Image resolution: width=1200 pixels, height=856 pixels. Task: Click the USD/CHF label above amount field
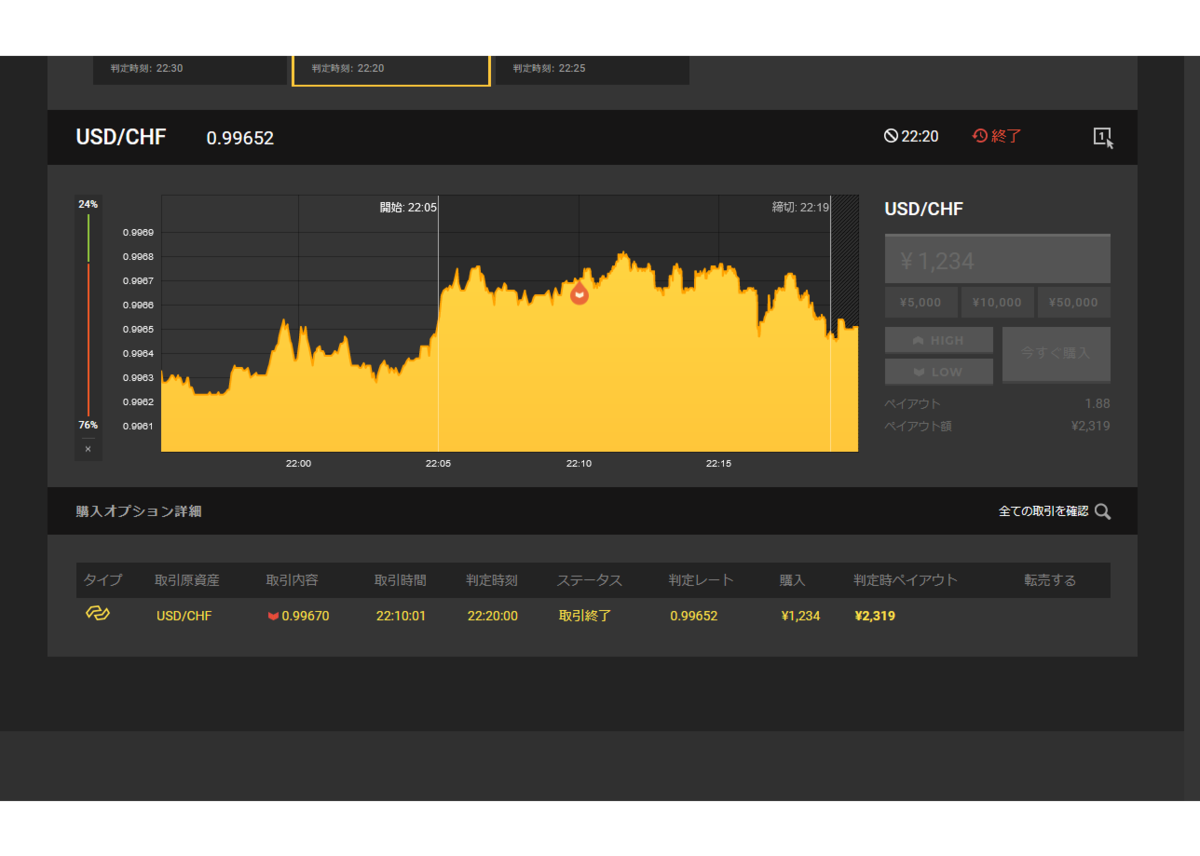924,209
